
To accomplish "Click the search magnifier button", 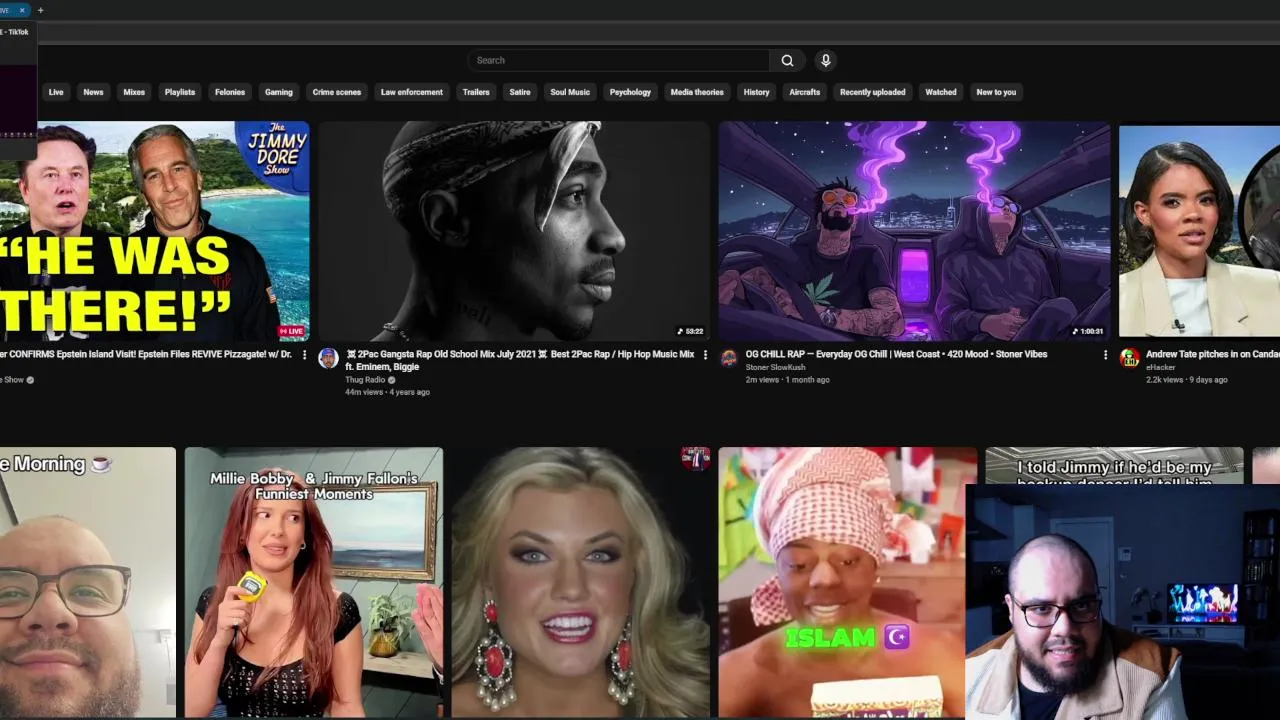I will (787, 60).
